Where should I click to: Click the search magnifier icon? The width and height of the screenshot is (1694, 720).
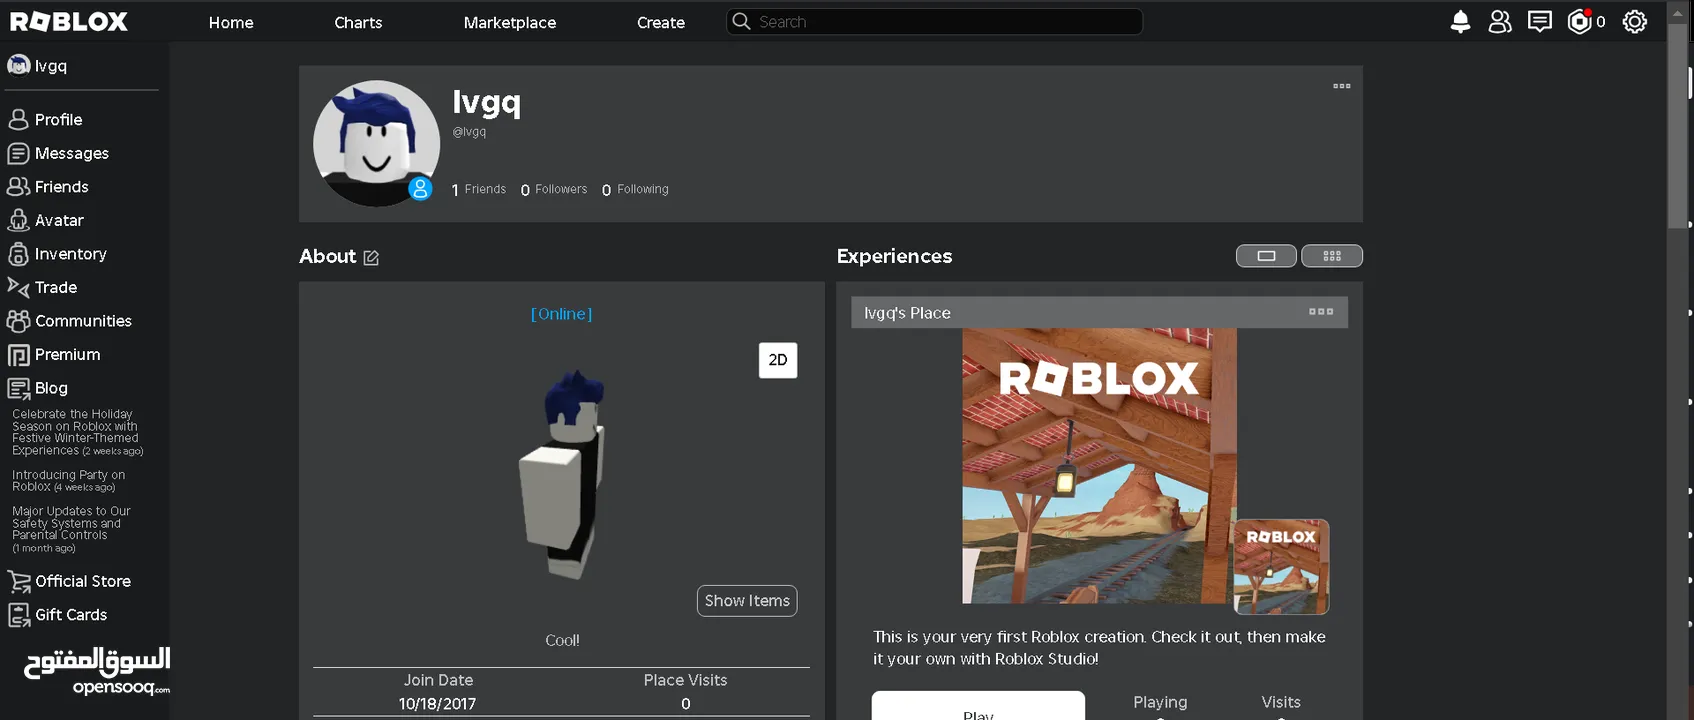click(x=741, y=21)
